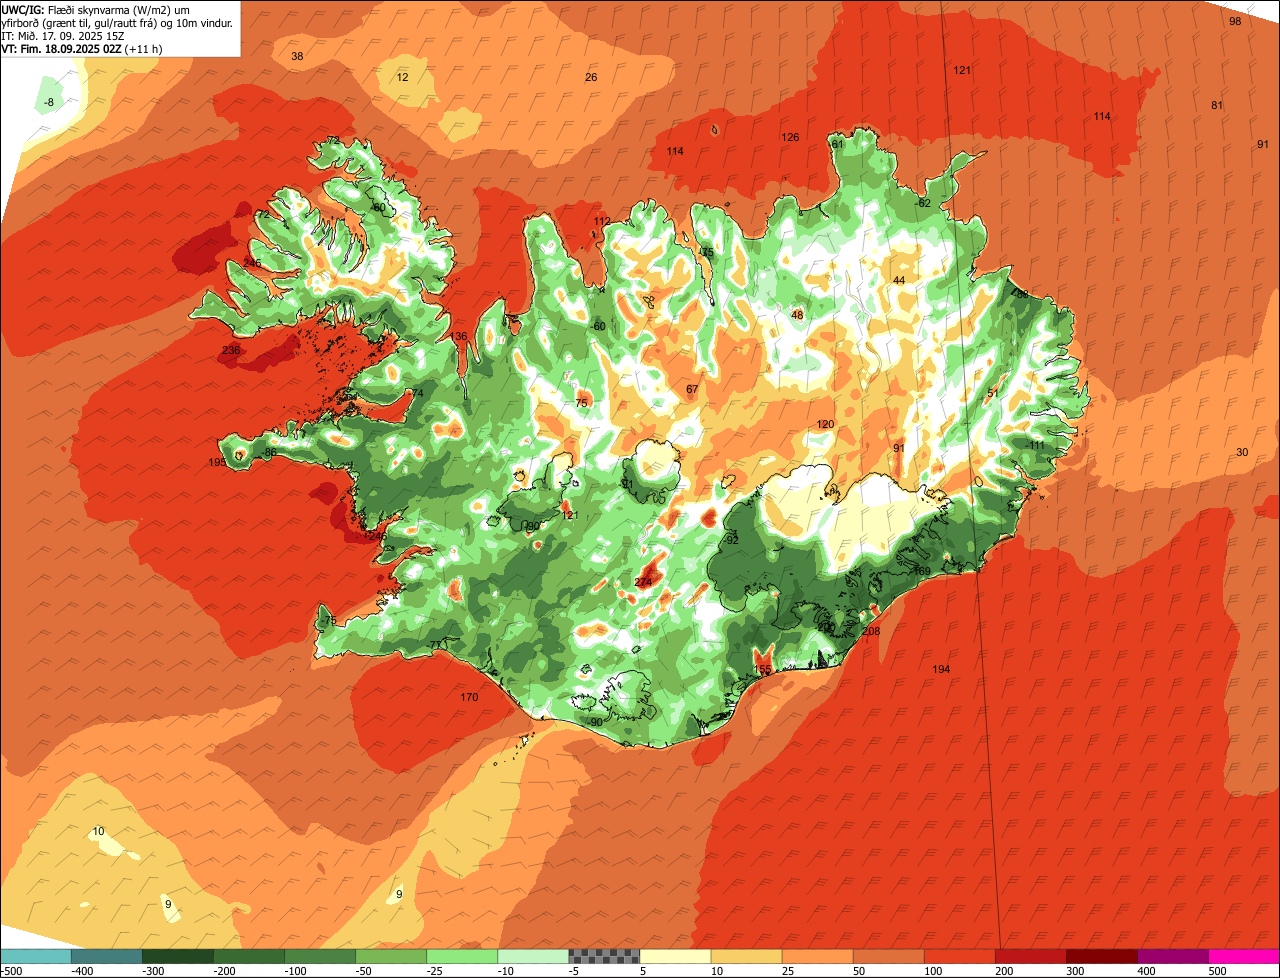
Task: Pick the green -100 to -50 legend swatch
Action: click(319, 956)
